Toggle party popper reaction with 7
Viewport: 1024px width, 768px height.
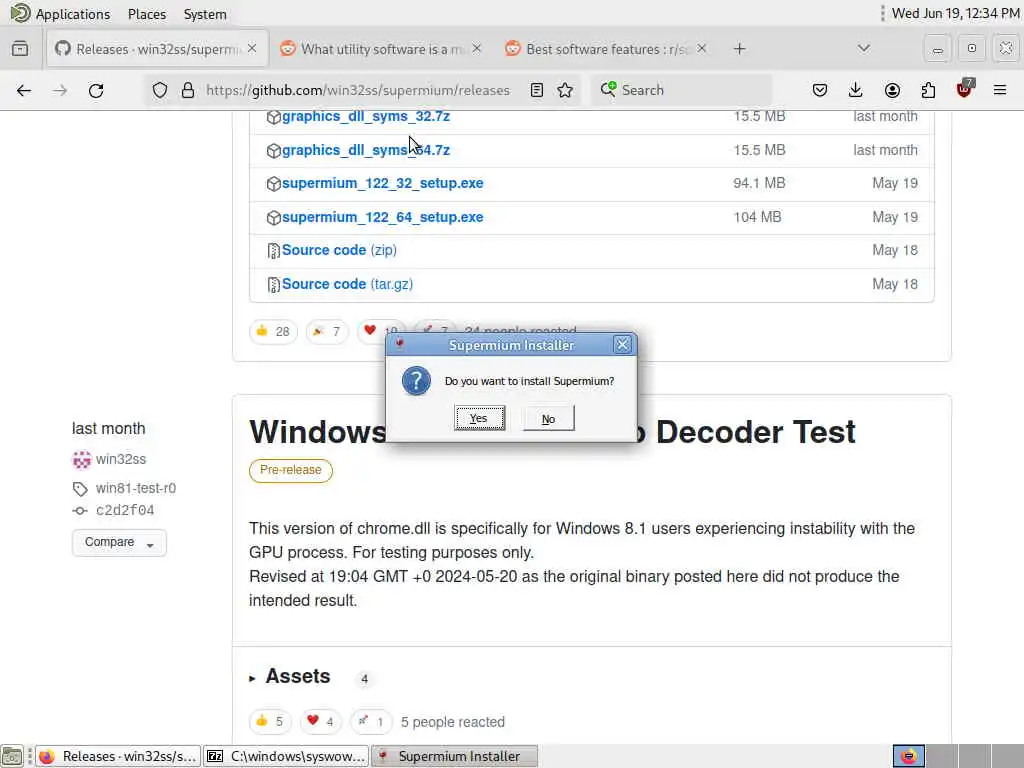(x=327, y=332)
